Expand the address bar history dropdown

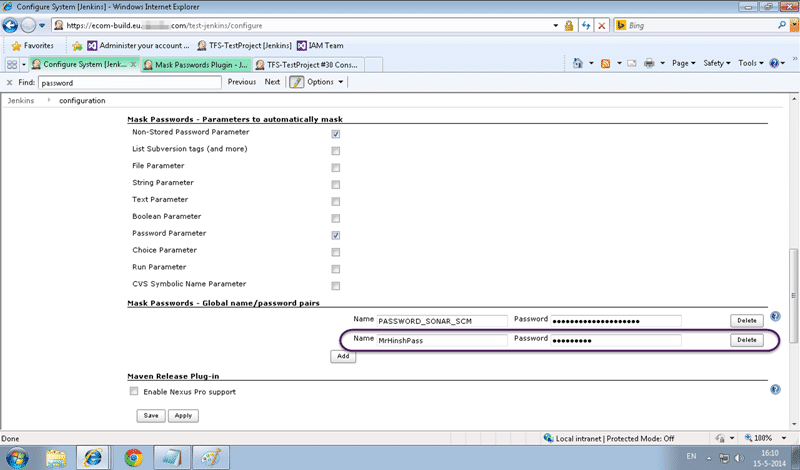click(x=556, y=26)
